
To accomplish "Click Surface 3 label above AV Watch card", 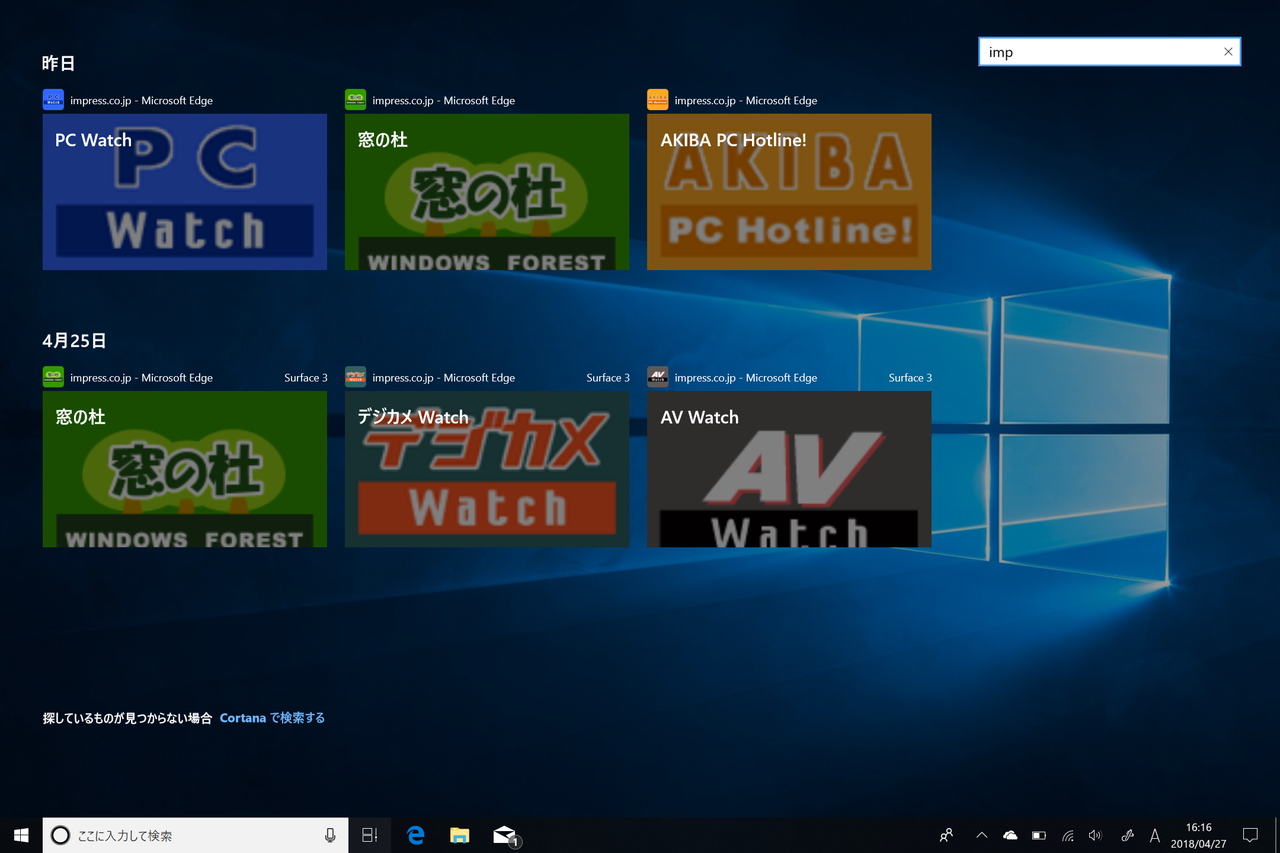I will [910, 378].
